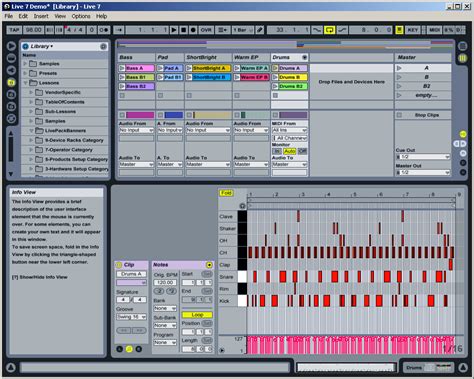Launch the Bass A clip
The height and width of the screenshot is (379, 474).
point(137,68)
